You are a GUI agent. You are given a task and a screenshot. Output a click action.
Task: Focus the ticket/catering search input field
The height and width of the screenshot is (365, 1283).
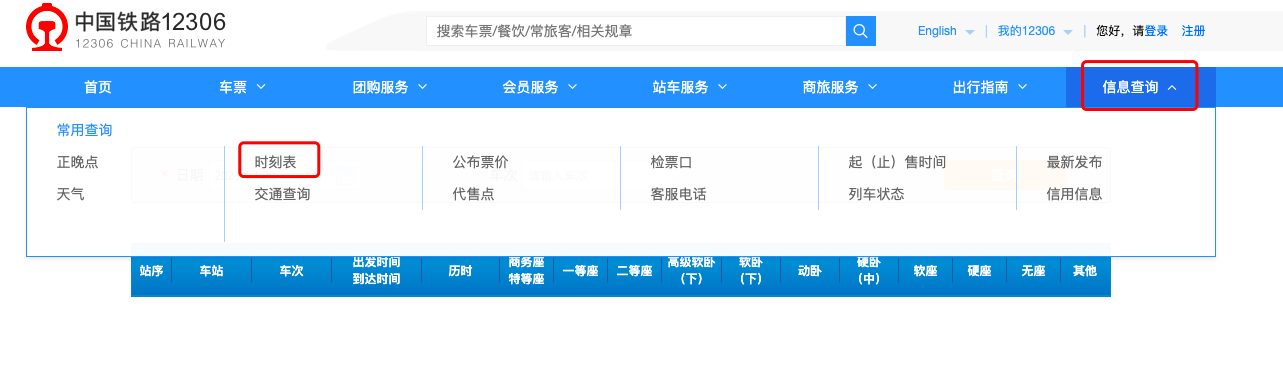coord(636,31)
